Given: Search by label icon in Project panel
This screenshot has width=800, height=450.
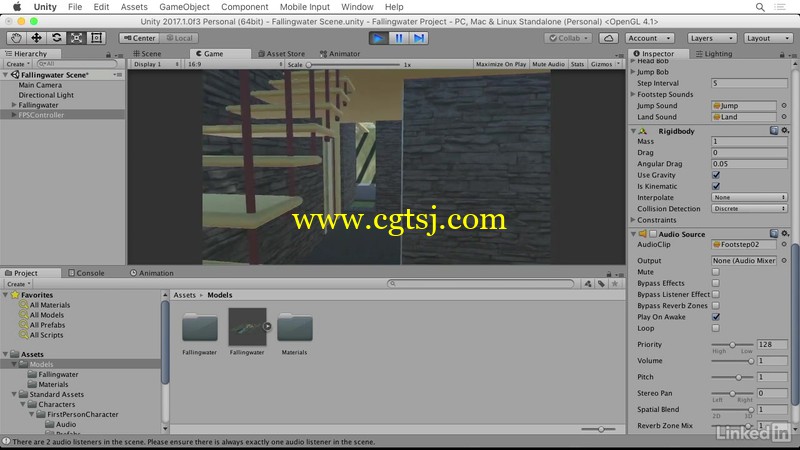Looking at the screenshot, I should pos(602,284).
